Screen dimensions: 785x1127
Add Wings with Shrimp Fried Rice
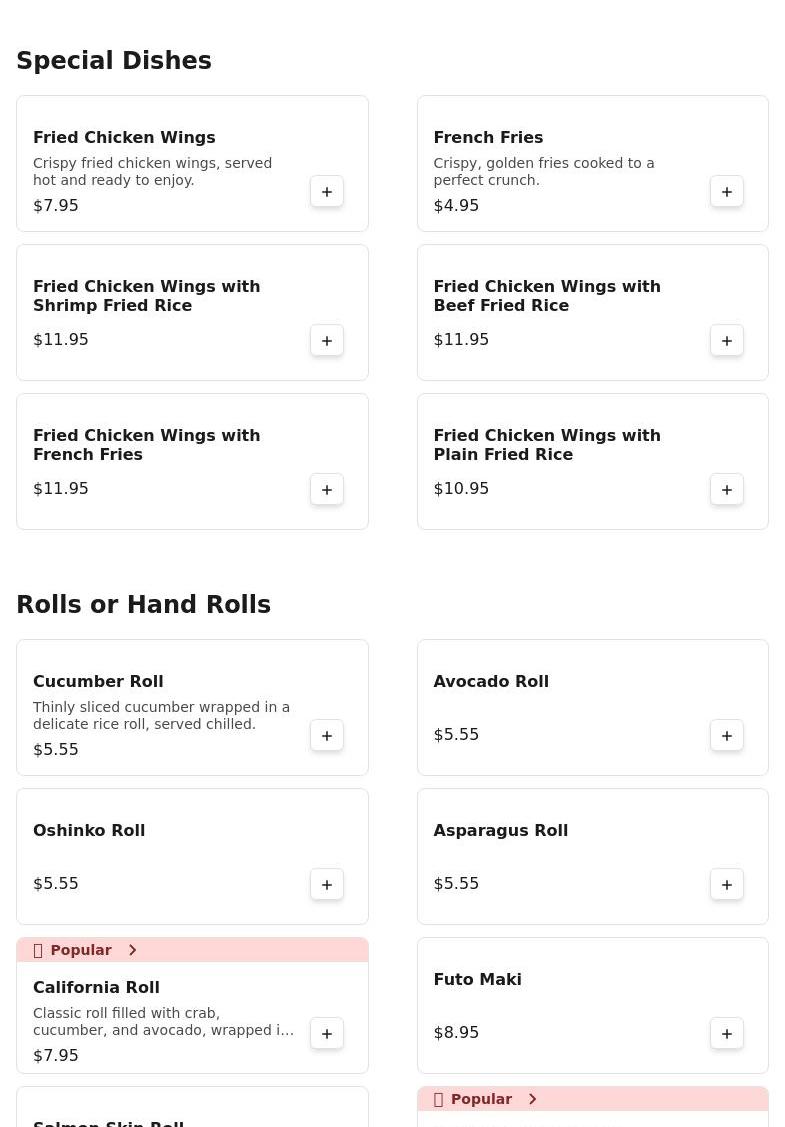327,341
